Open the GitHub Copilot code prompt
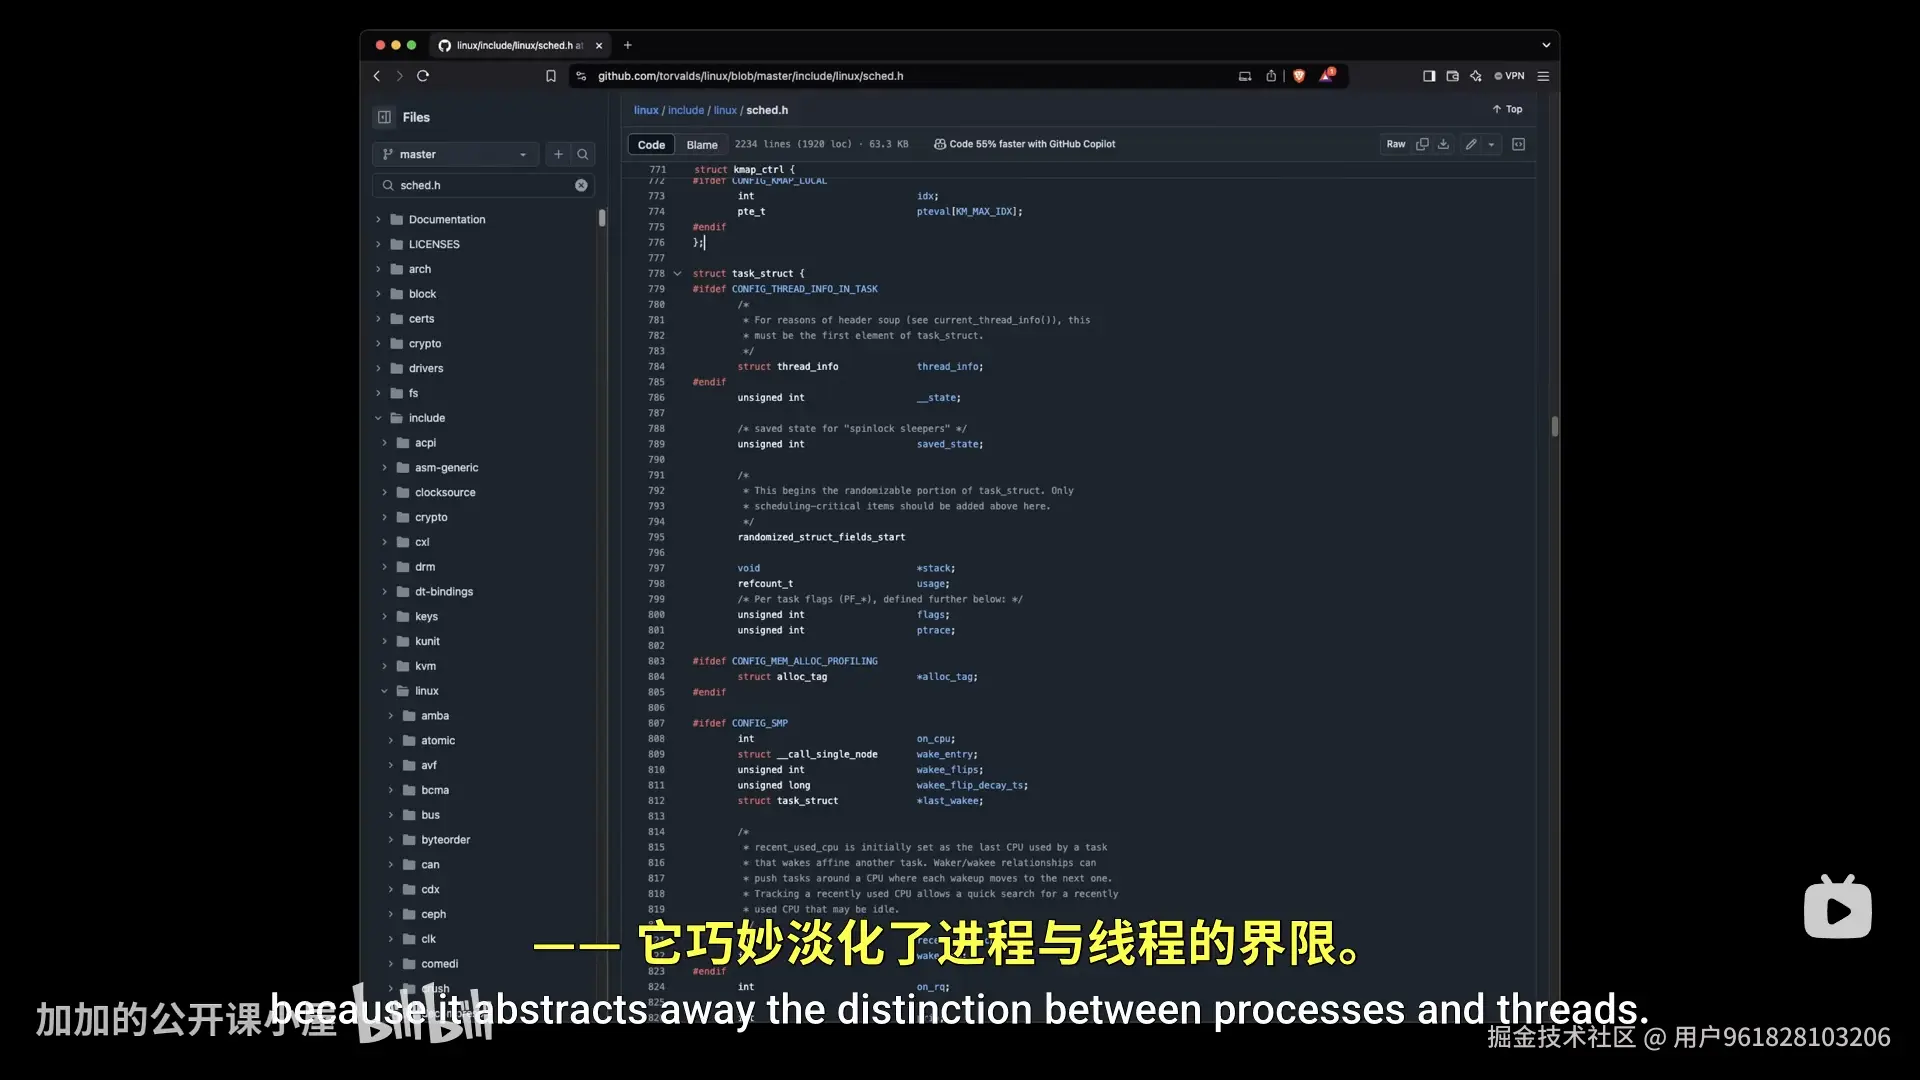The width and height of the screenshot is (1920, 1080). (1023, 144)
